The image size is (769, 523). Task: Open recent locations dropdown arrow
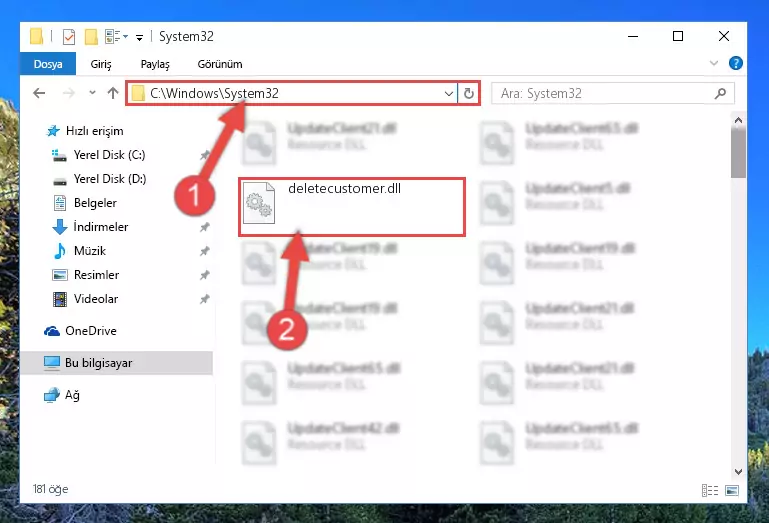pos(92,92)
